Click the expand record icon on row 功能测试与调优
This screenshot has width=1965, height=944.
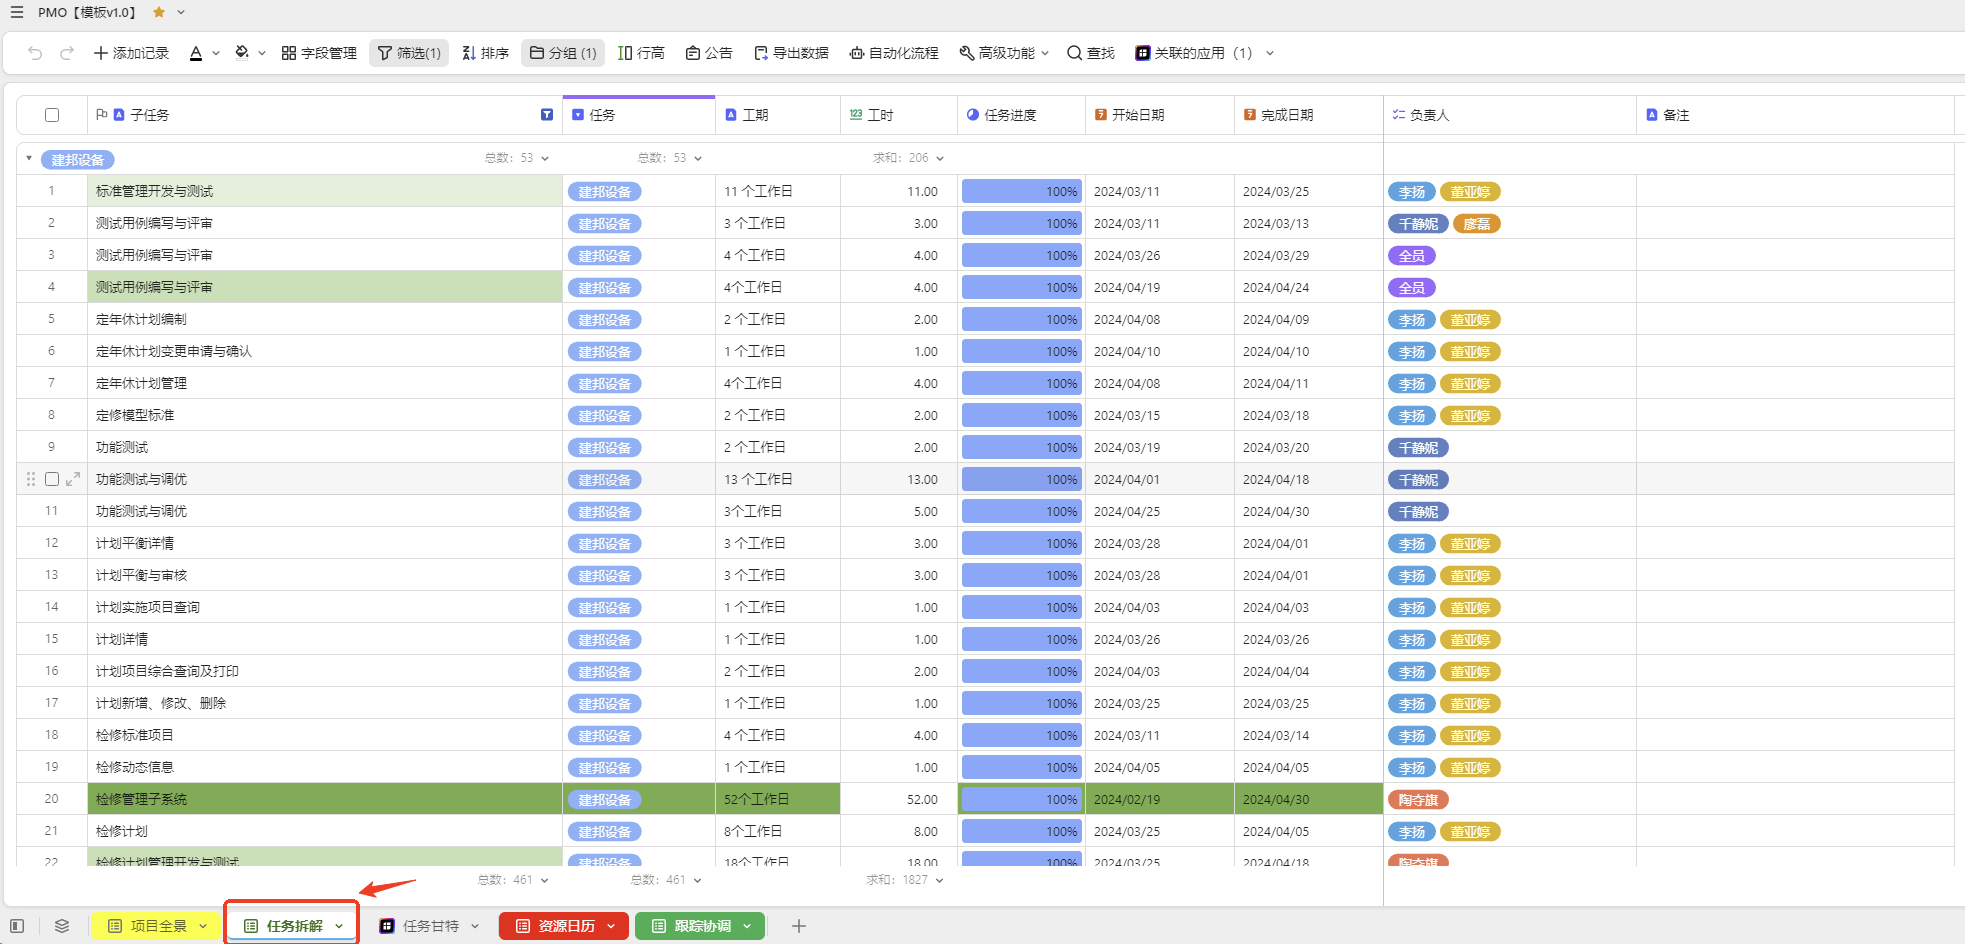point(73,479)
